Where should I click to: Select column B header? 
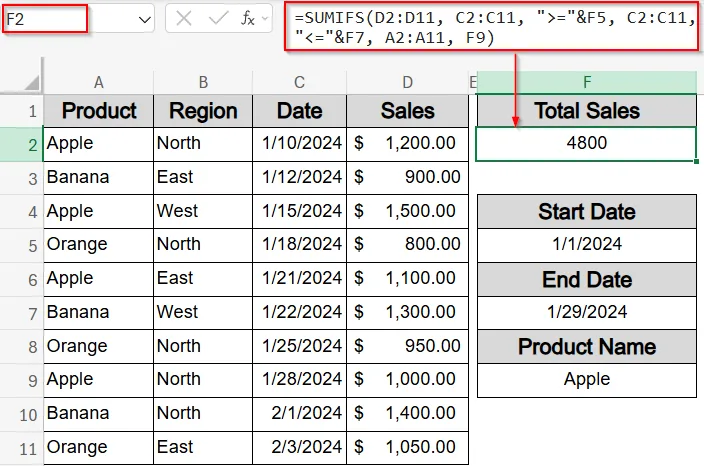click(x=203, y=82)
